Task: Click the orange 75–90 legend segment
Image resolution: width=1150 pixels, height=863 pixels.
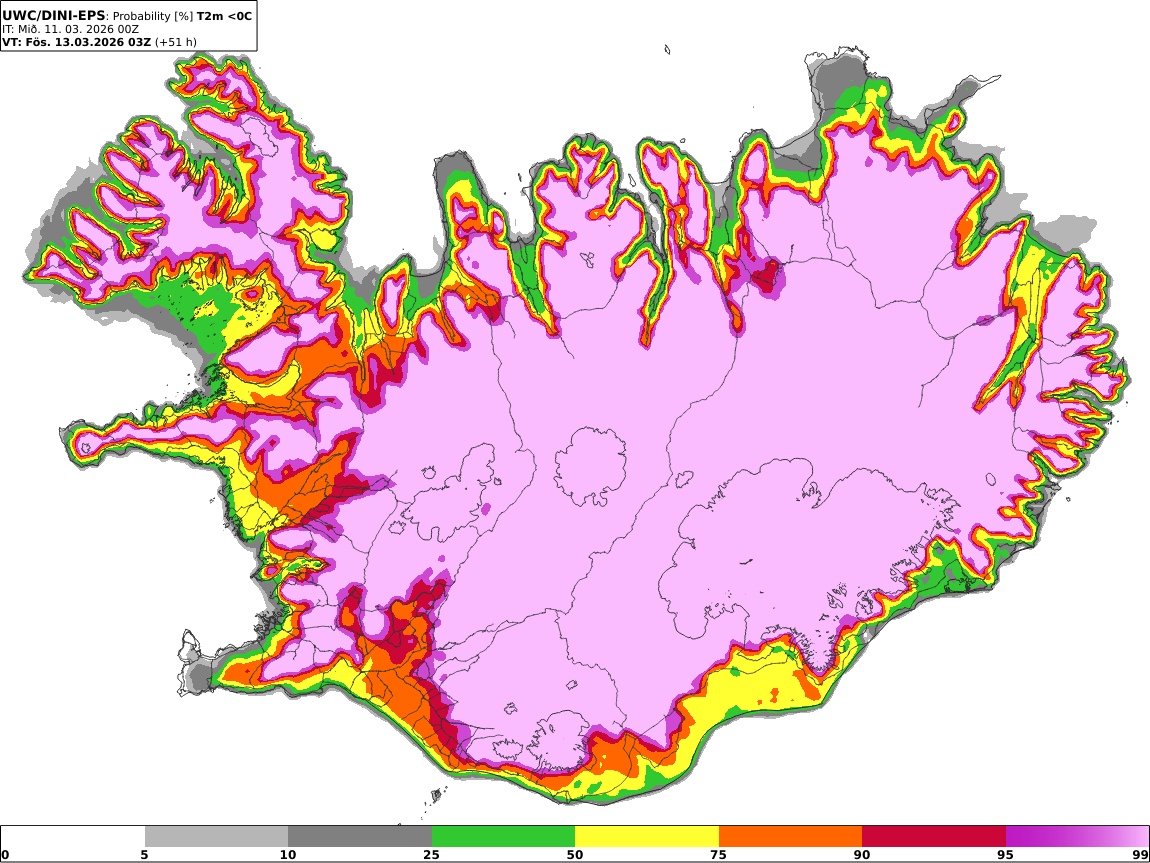Action: tap(791, 836)
